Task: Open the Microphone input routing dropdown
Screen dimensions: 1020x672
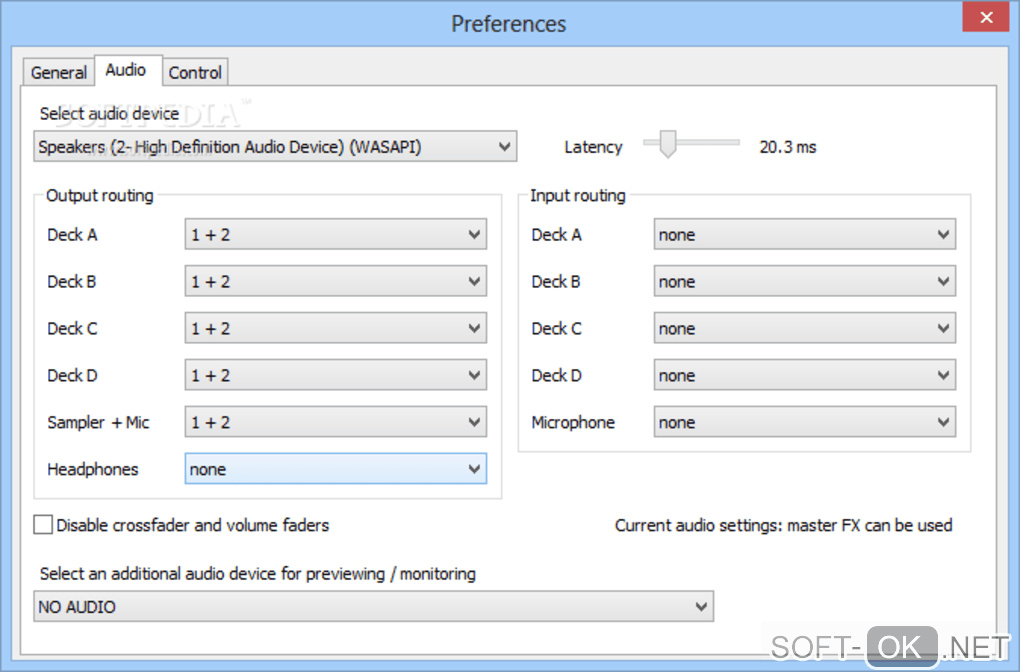Action: (x=804, y=423)
